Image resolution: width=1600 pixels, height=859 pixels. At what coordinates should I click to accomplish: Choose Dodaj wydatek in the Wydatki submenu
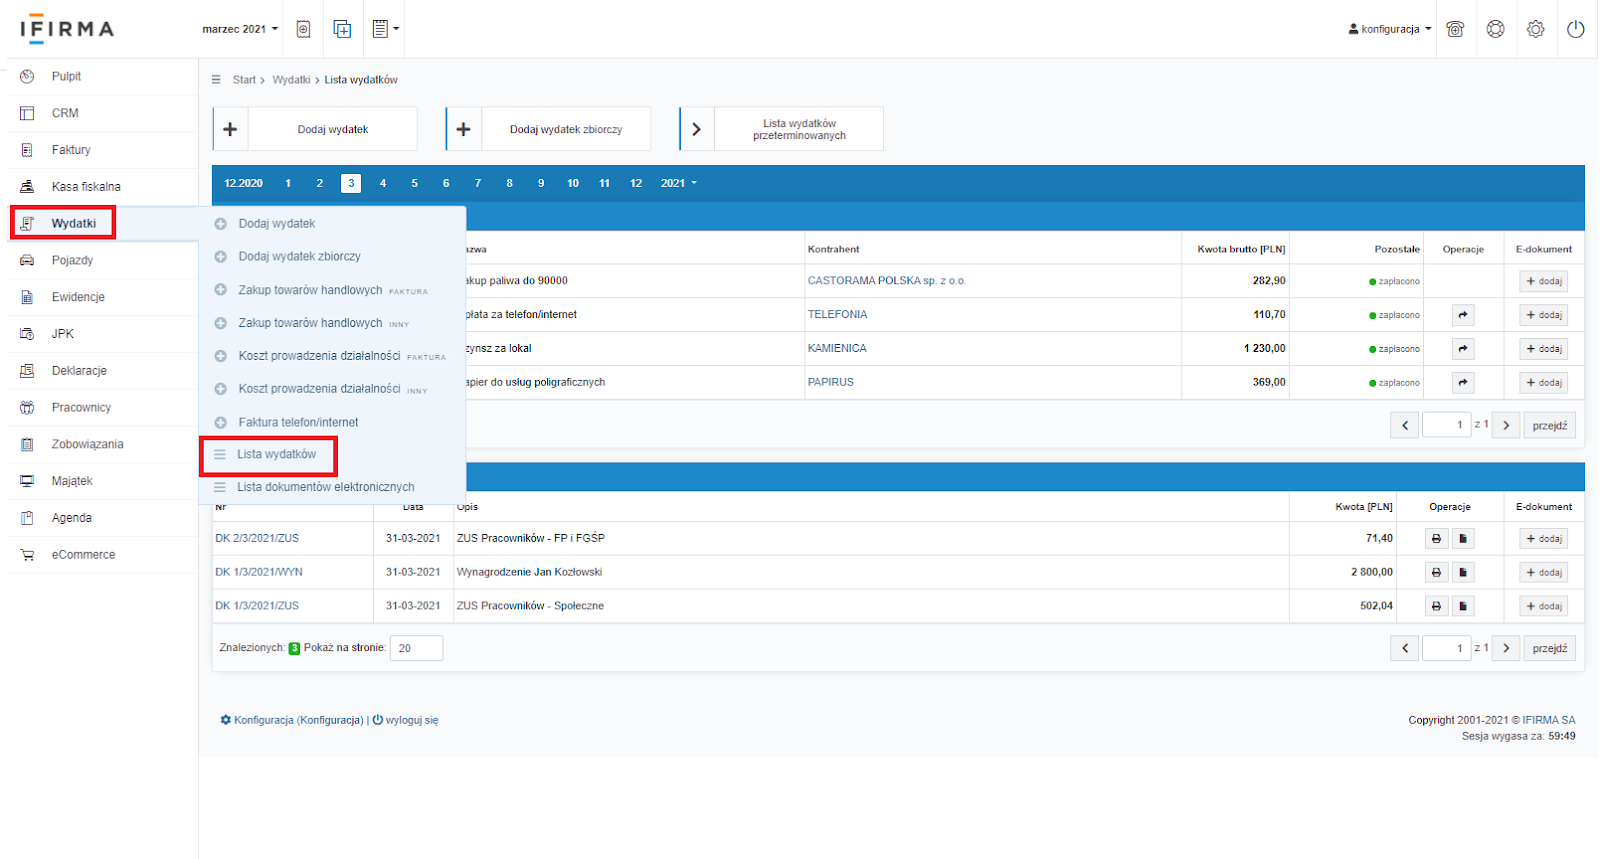tap(276, 224)
